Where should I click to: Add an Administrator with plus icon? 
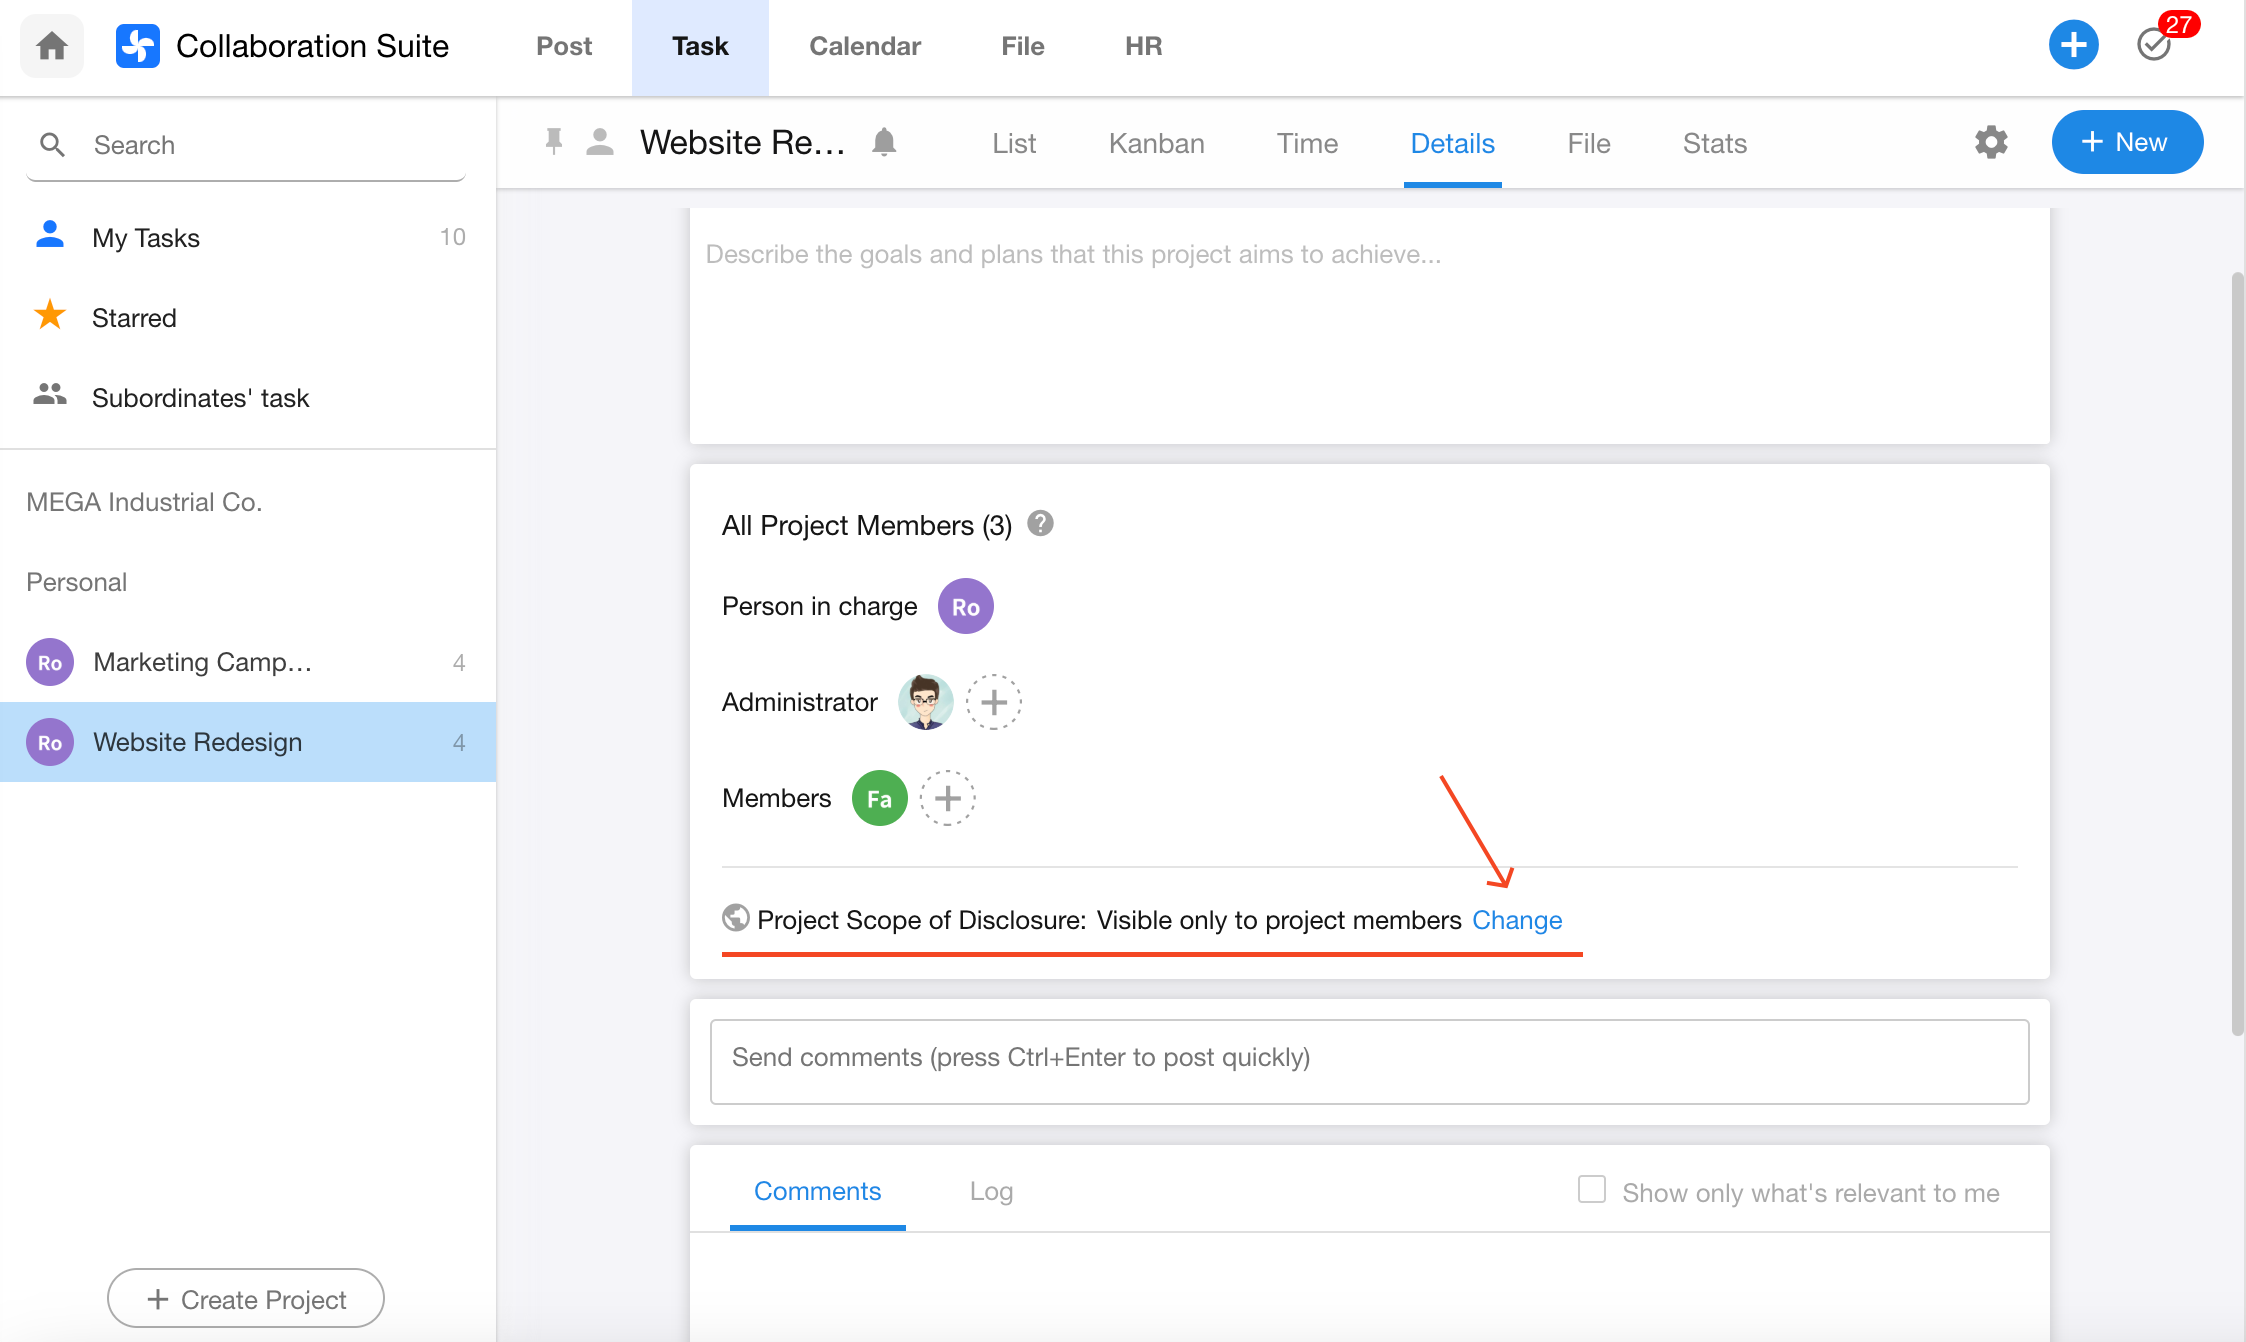tap(993, 702)
